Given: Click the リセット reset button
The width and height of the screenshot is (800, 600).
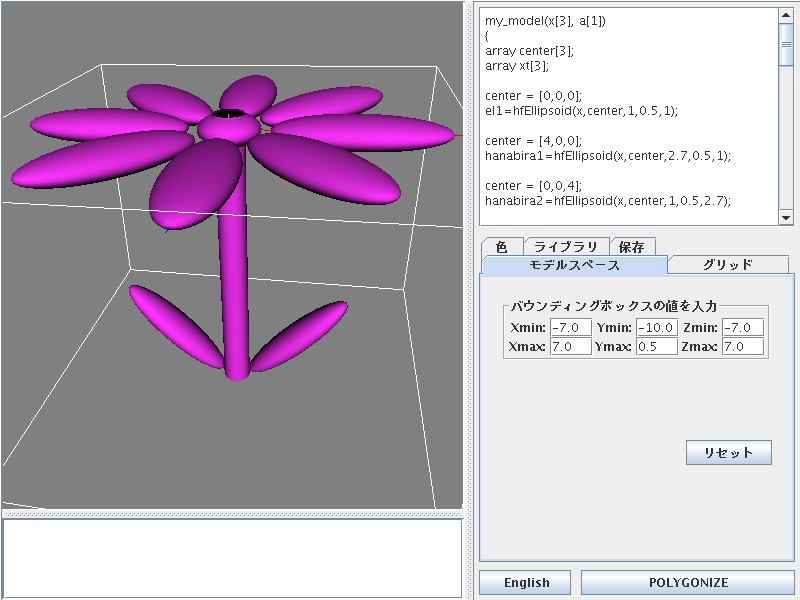Looking at the screenshot, I should (729, 453).
